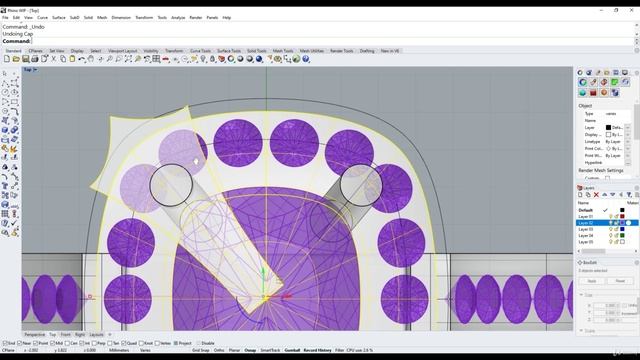Image resolution: width=640 pixels, height=360 pixels.
Task: Open the Help question mark icon
Action: click(306, 59)
